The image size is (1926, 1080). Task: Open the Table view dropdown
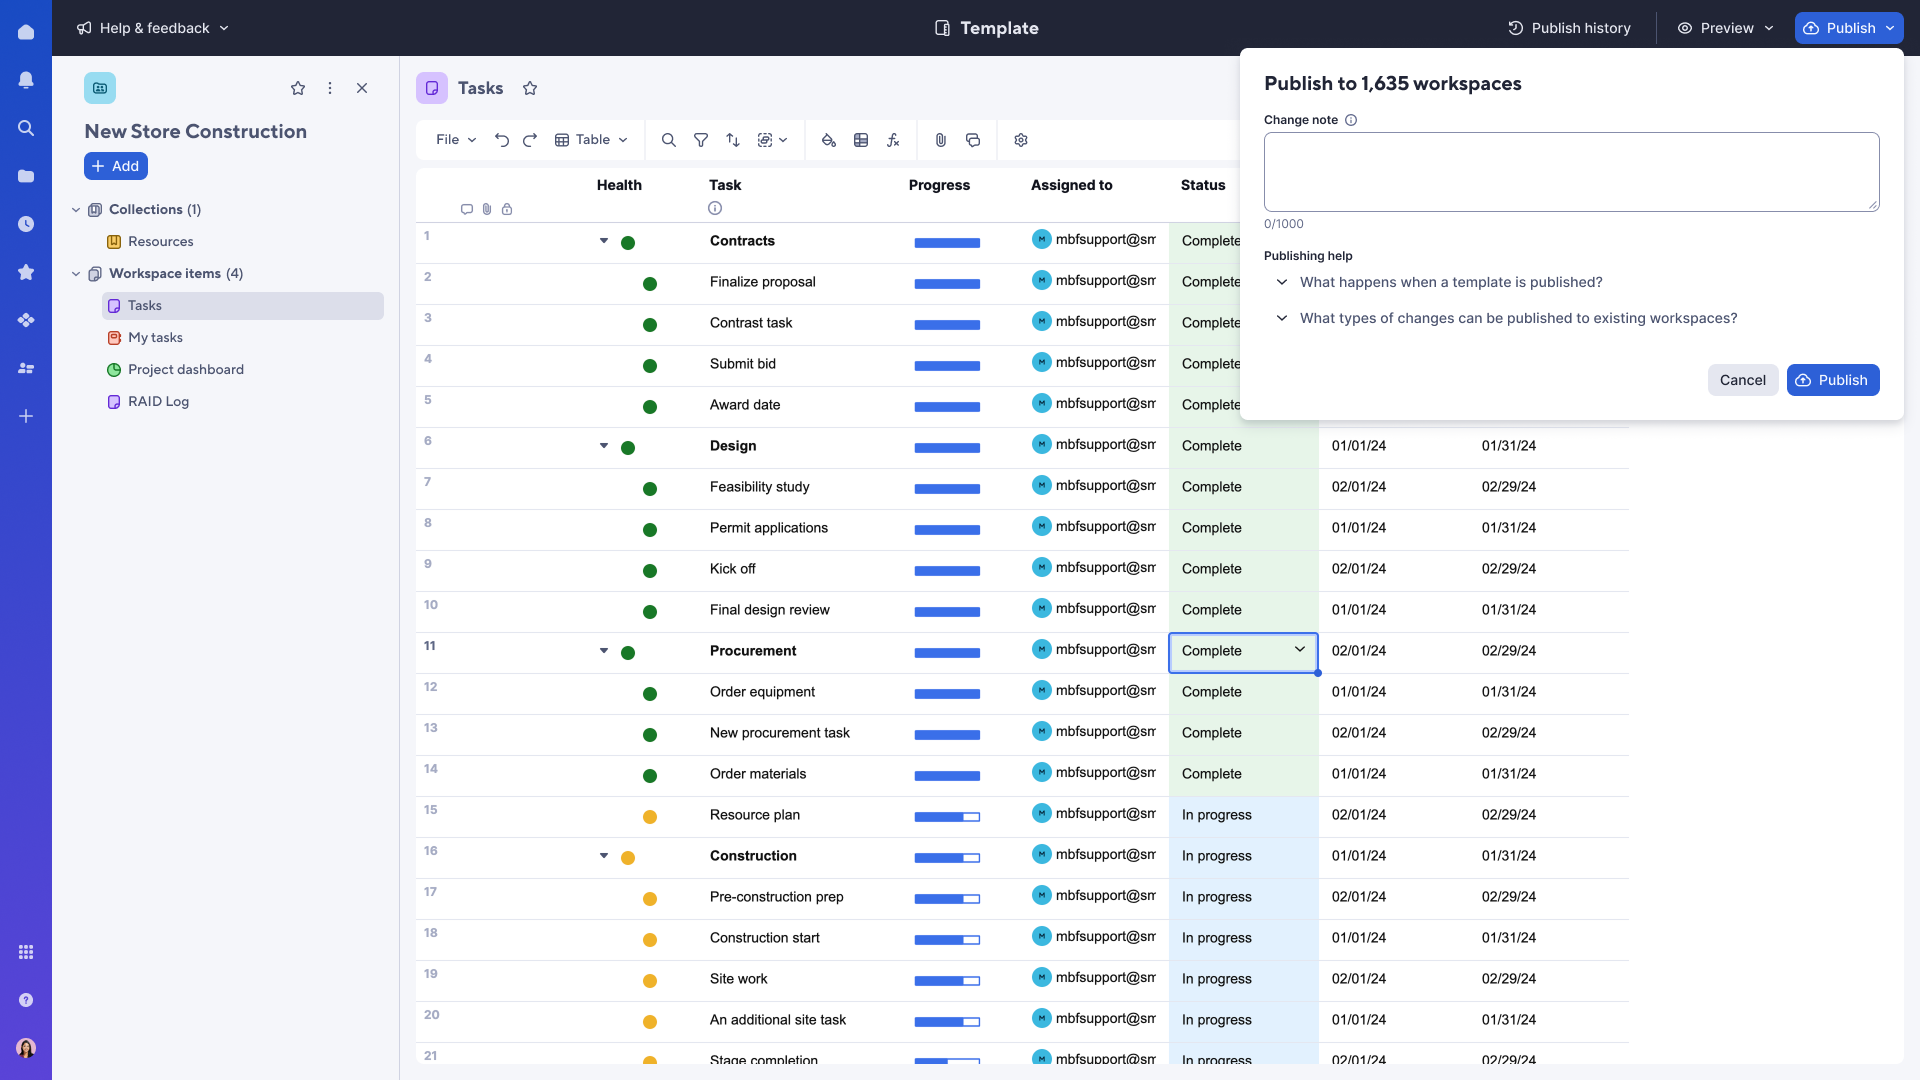tap(592, 140)
